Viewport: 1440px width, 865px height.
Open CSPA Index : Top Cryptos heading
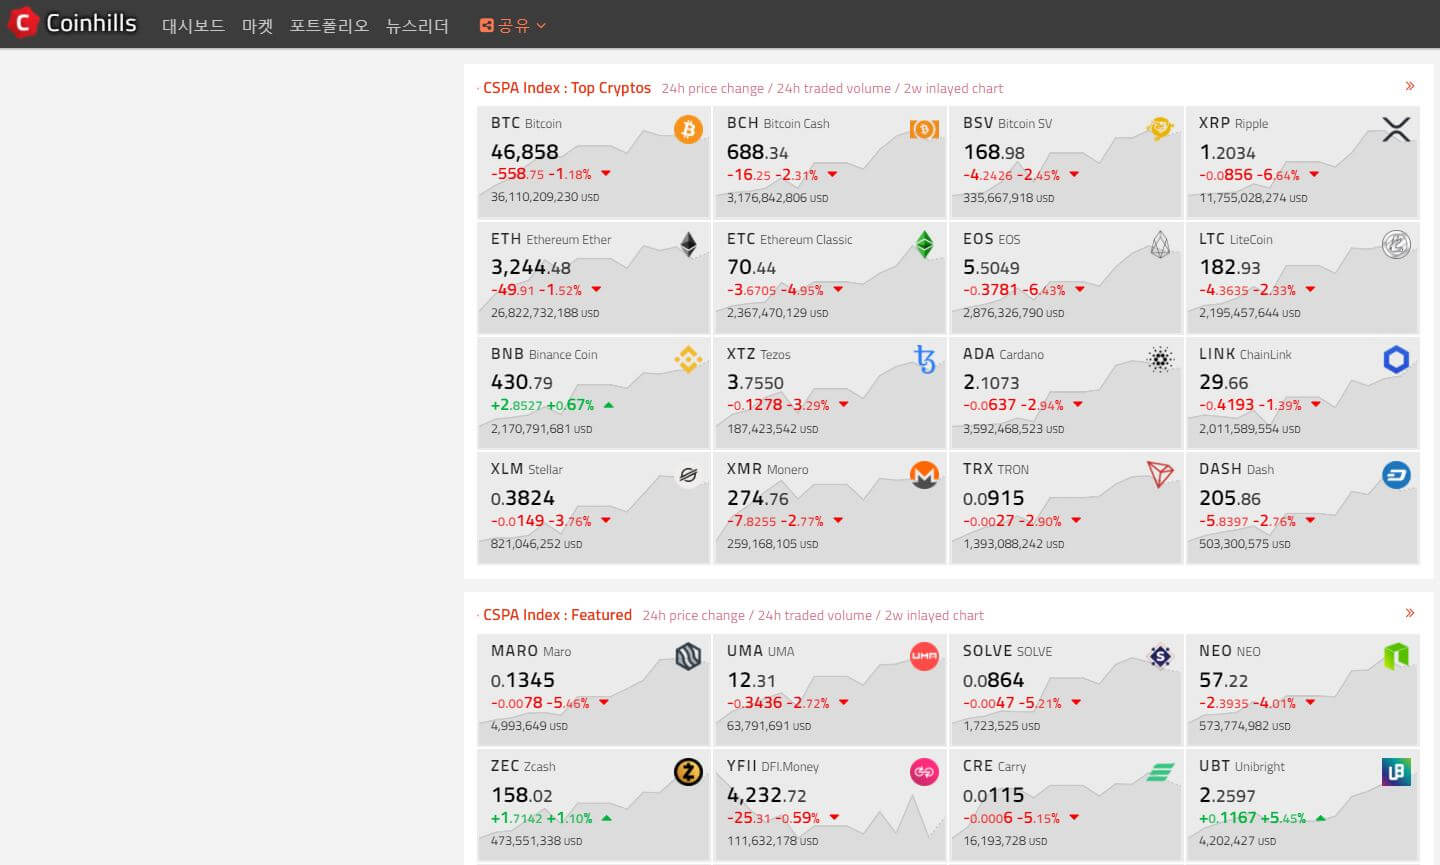[567, 88]
